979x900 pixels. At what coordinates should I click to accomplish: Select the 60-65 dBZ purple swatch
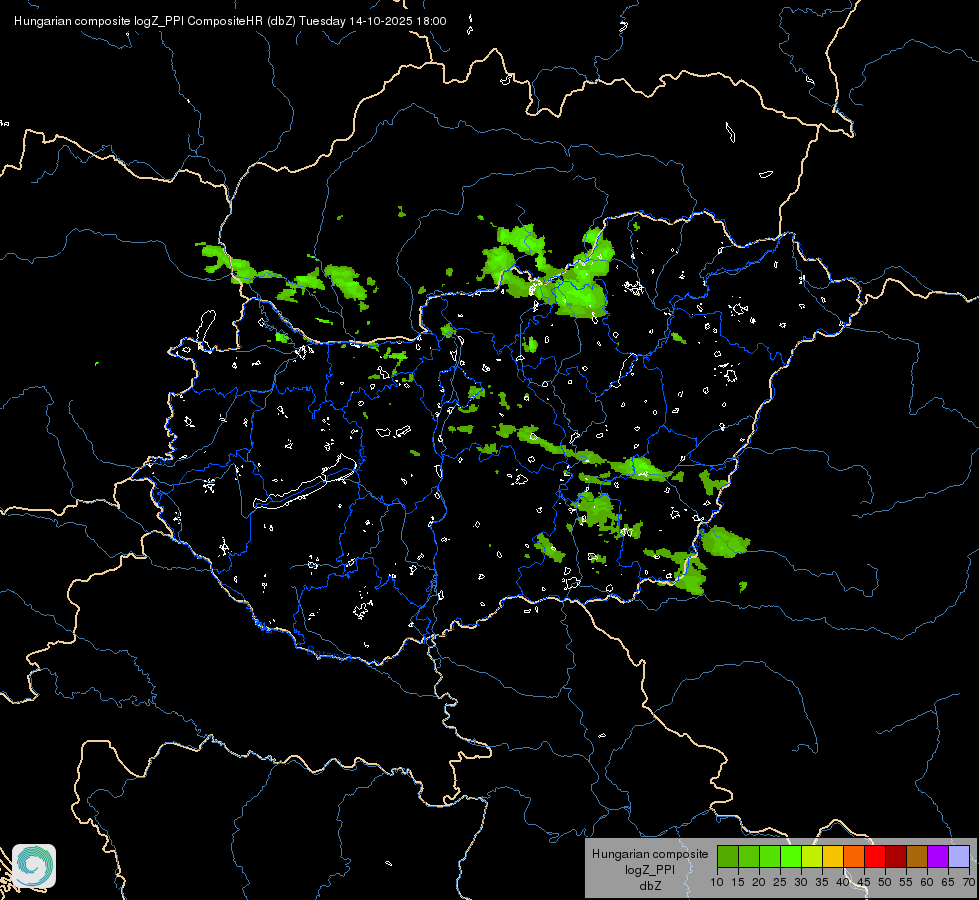click(x=938, y=856)
